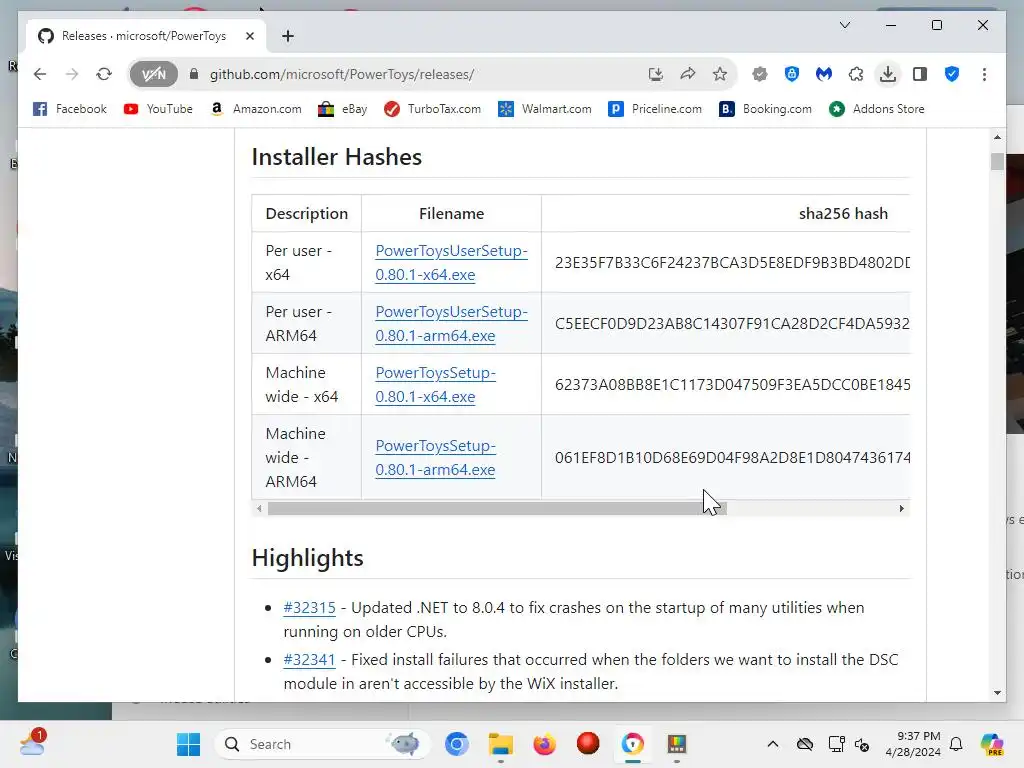The width and height of the screenshot is (1024, 768).
Task: Open the weather widget in the taskbar
Action: point(32,743)
